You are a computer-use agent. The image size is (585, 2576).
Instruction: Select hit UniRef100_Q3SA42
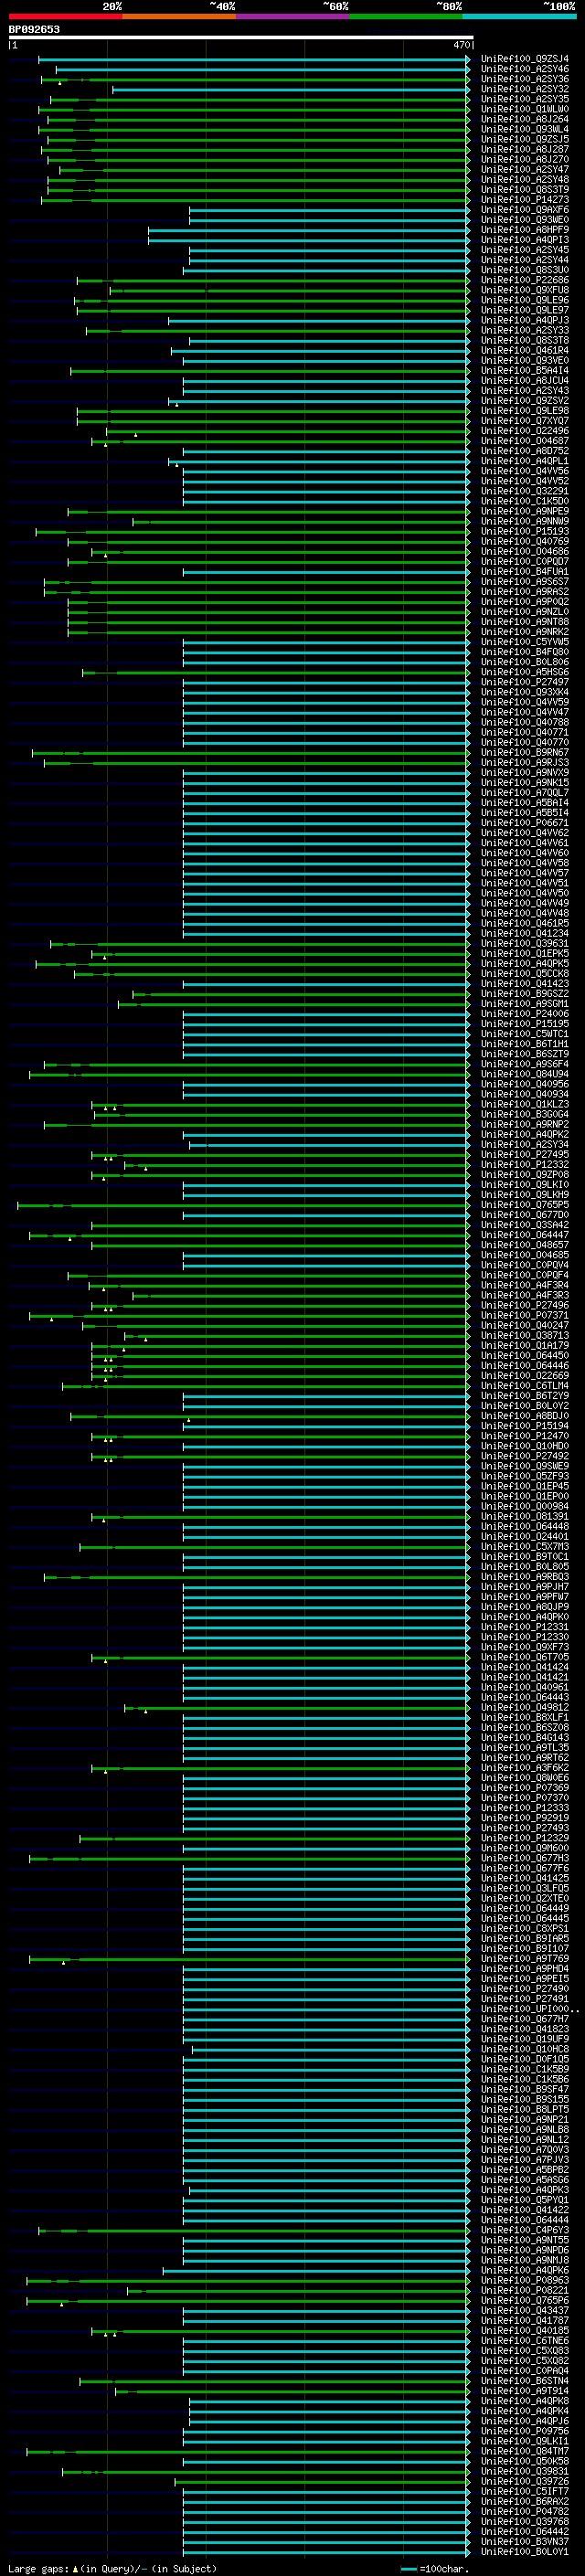tap(524, 1225)
